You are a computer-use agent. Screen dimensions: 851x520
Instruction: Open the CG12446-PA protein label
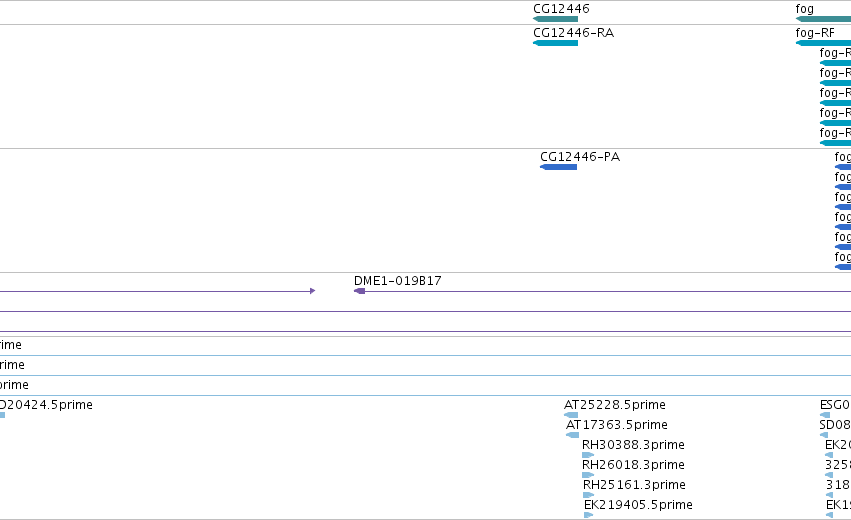pos(580,157)
